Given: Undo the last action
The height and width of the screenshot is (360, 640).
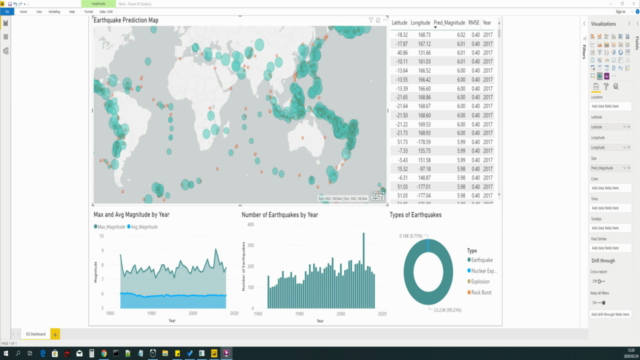Looking at the screenshot, I should tap(15, 4).
